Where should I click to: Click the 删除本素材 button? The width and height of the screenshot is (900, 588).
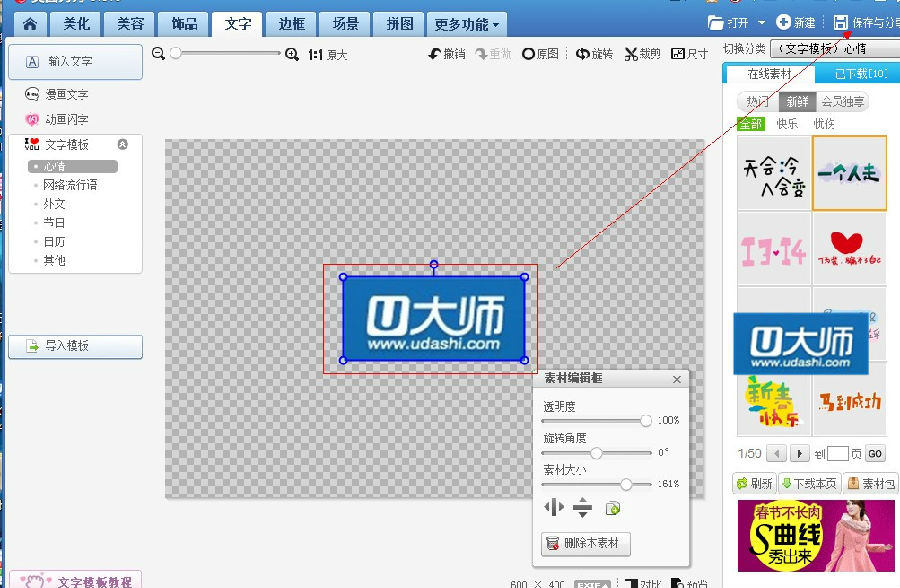586,544
